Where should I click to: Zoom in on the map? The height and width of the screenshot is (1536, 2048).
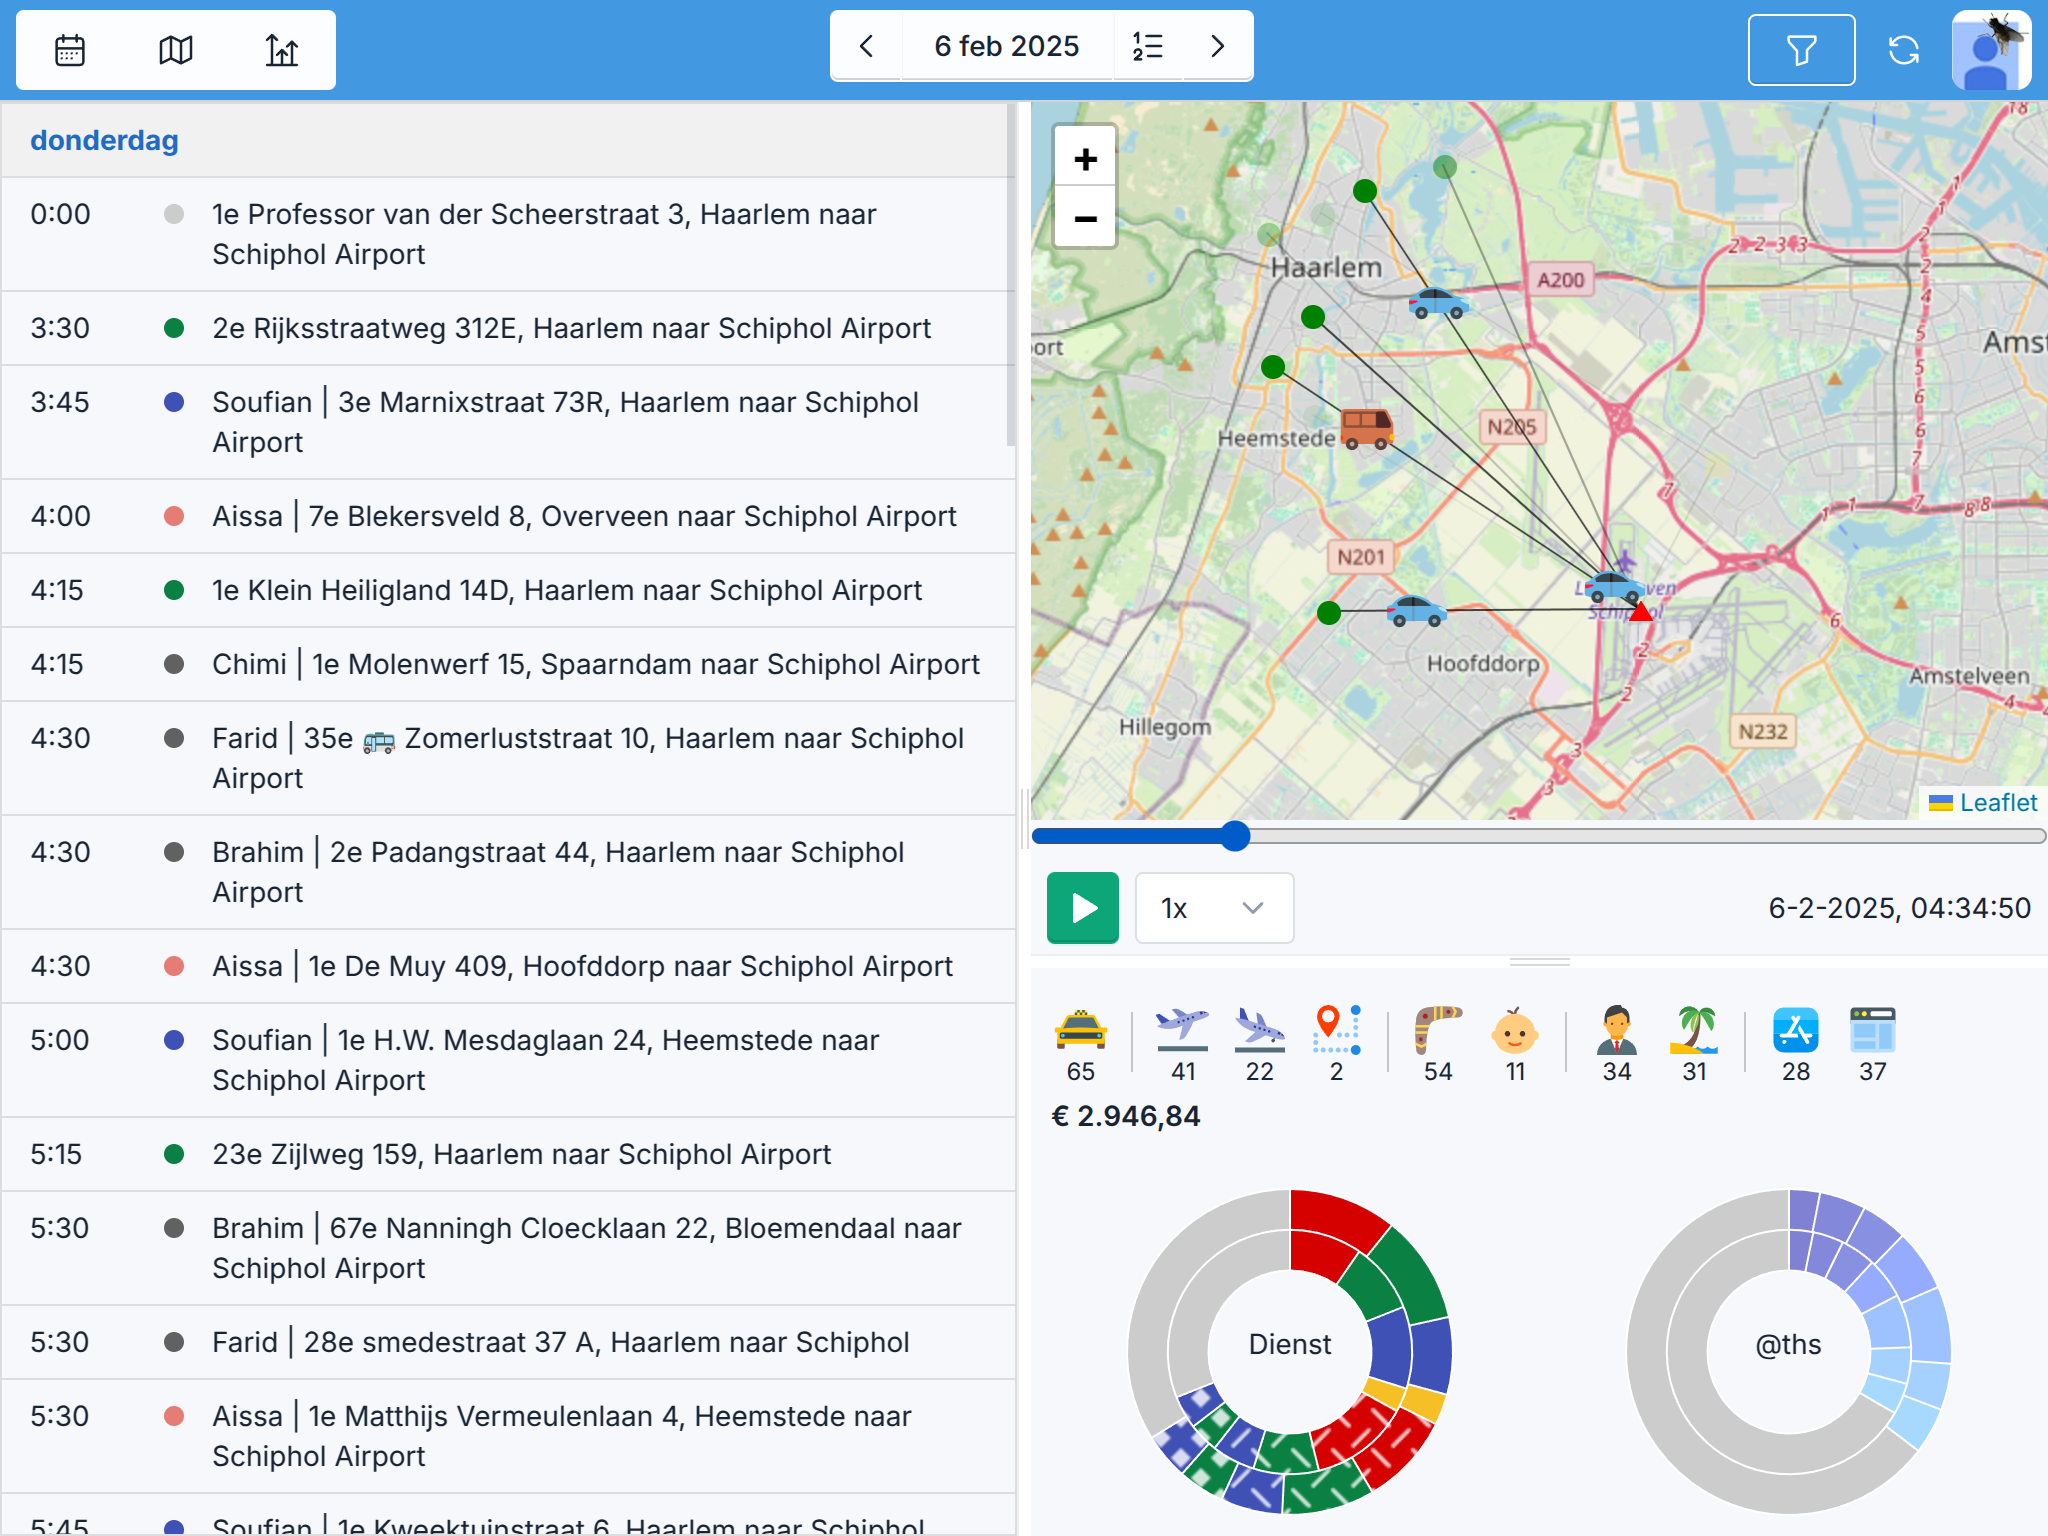pos(1085,159)
